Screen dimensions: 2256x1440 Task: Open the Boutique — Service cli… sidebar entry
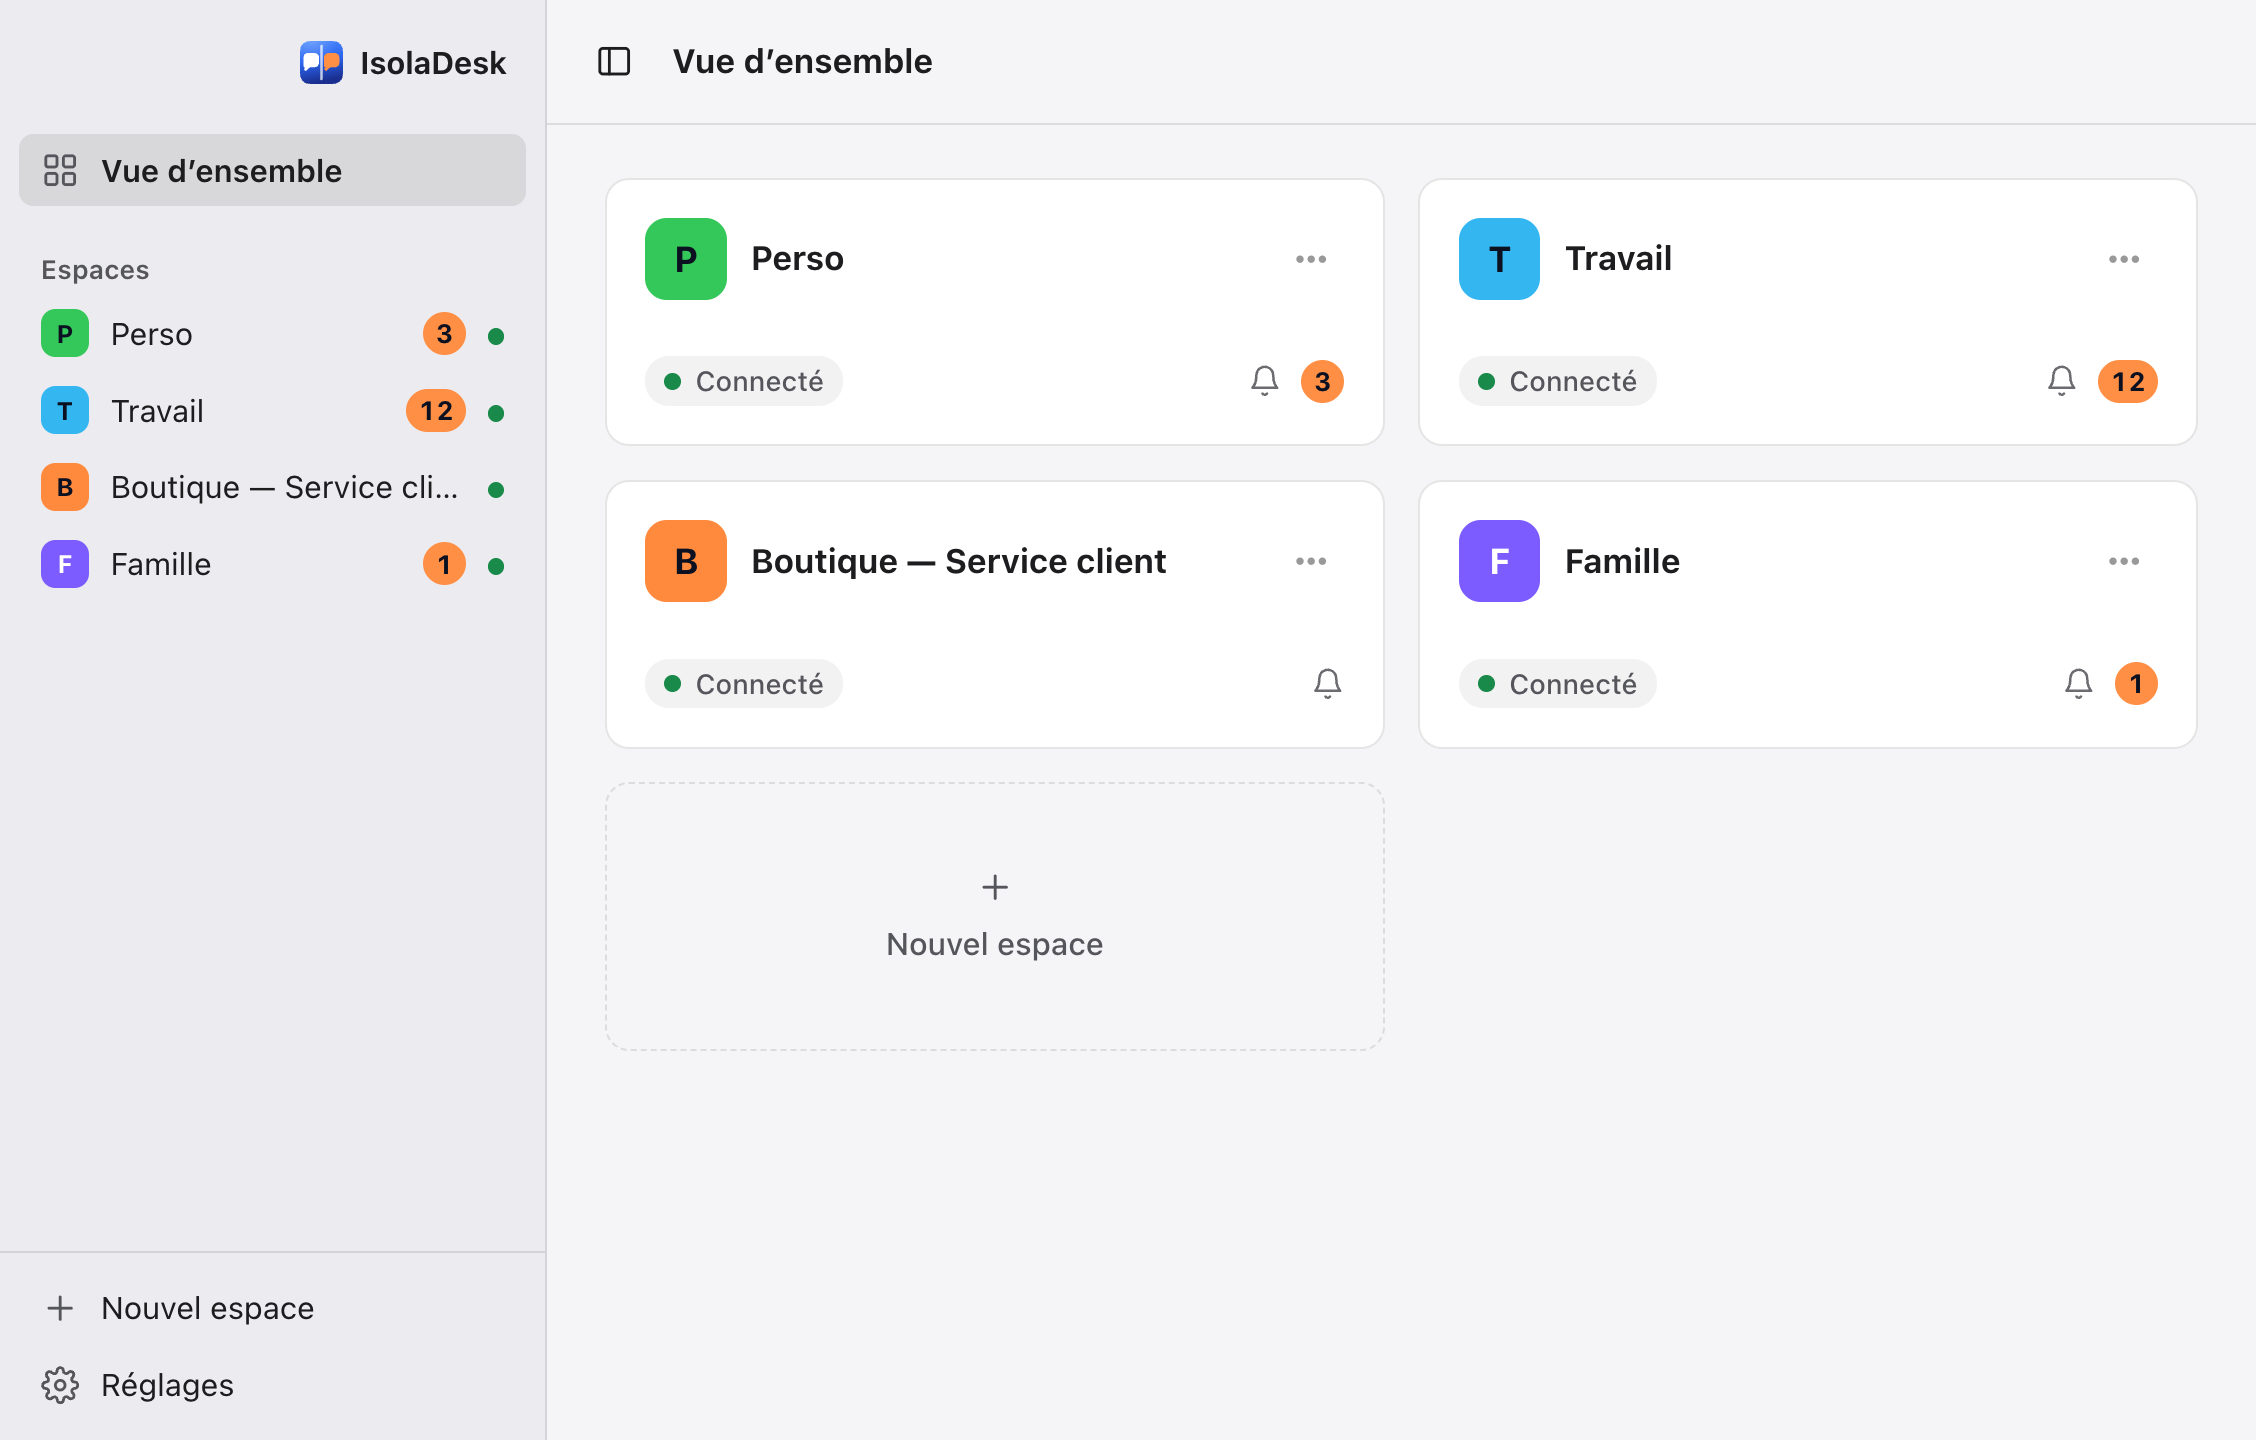[x=272, y=487]
